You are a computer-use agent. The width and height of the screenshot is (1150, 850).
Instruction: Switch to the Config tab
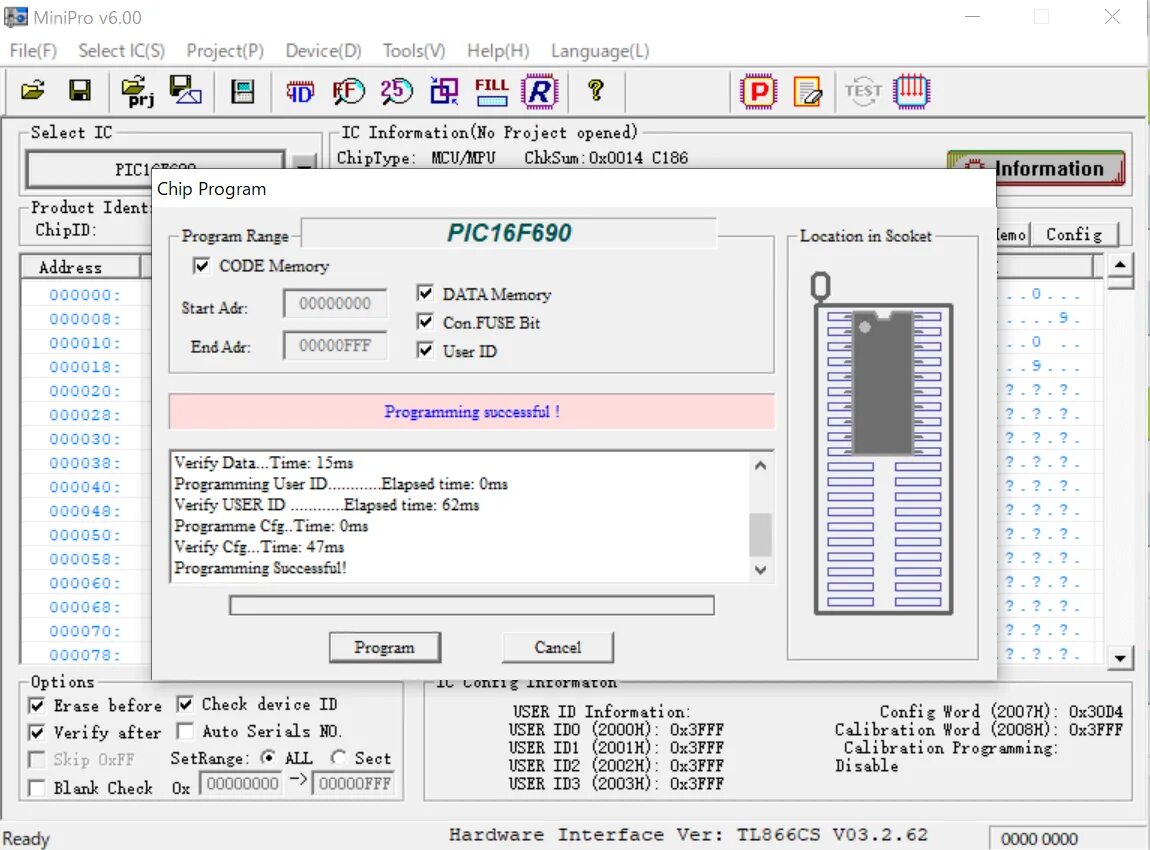click(1074, 234)
